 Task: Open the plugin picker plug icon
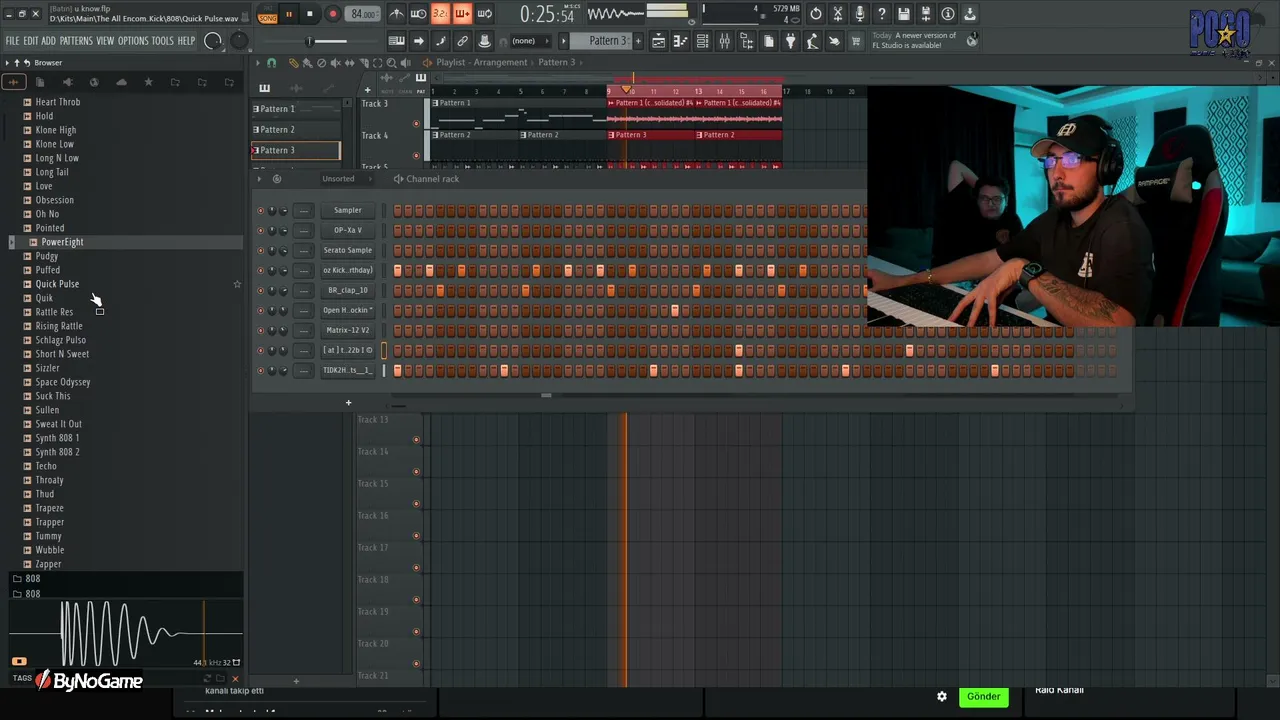pos(790,41)
